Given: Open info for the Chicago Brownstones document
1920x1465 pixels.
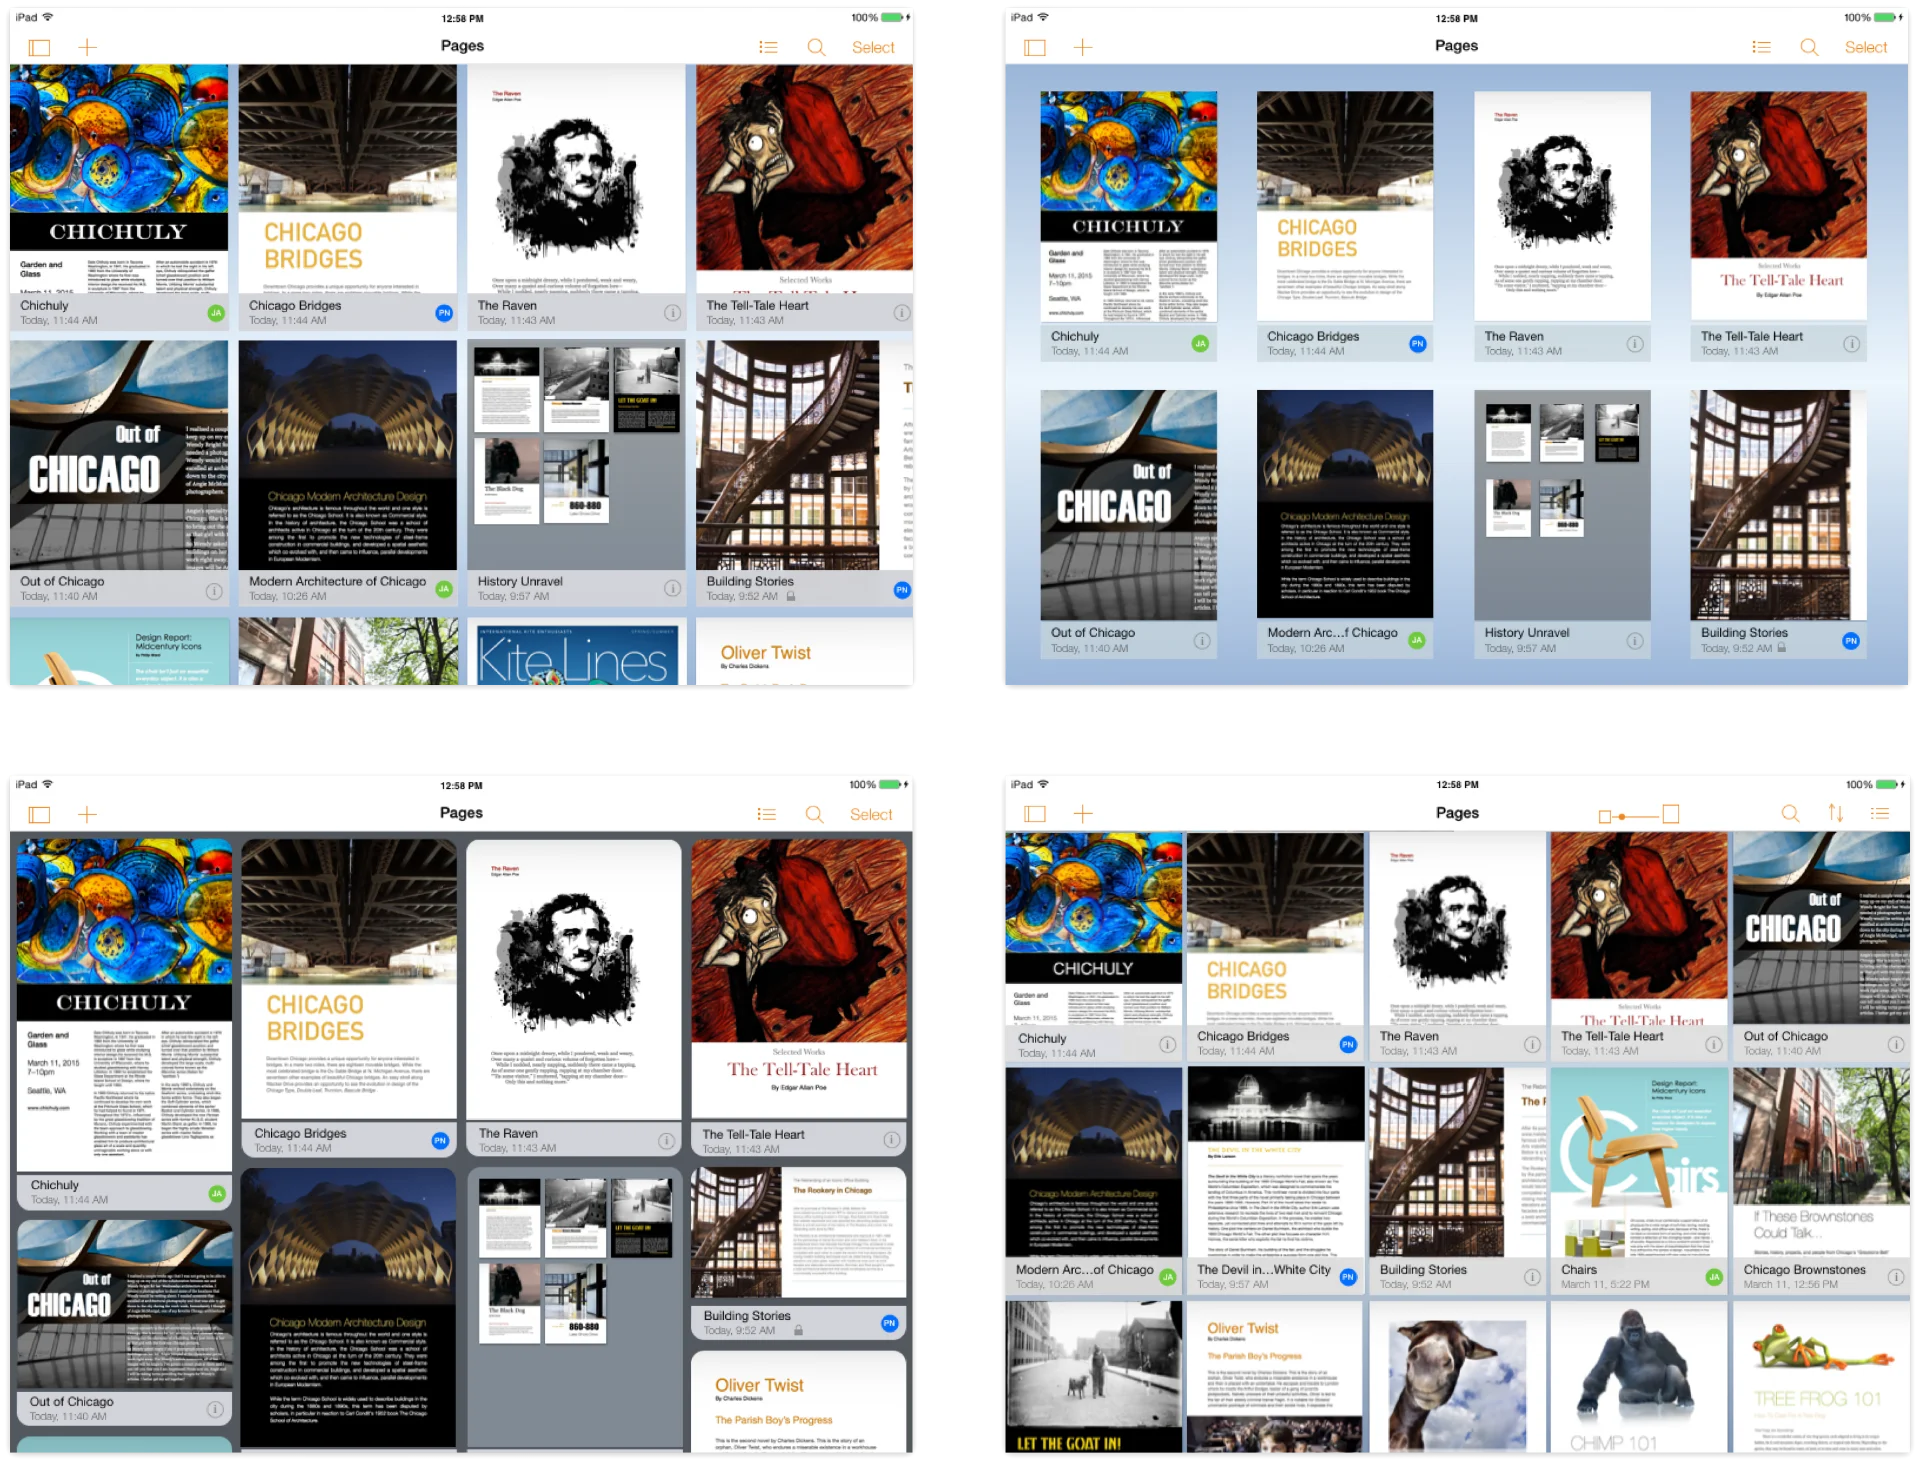Looking at the screenshot, I should point(1895,1276).
